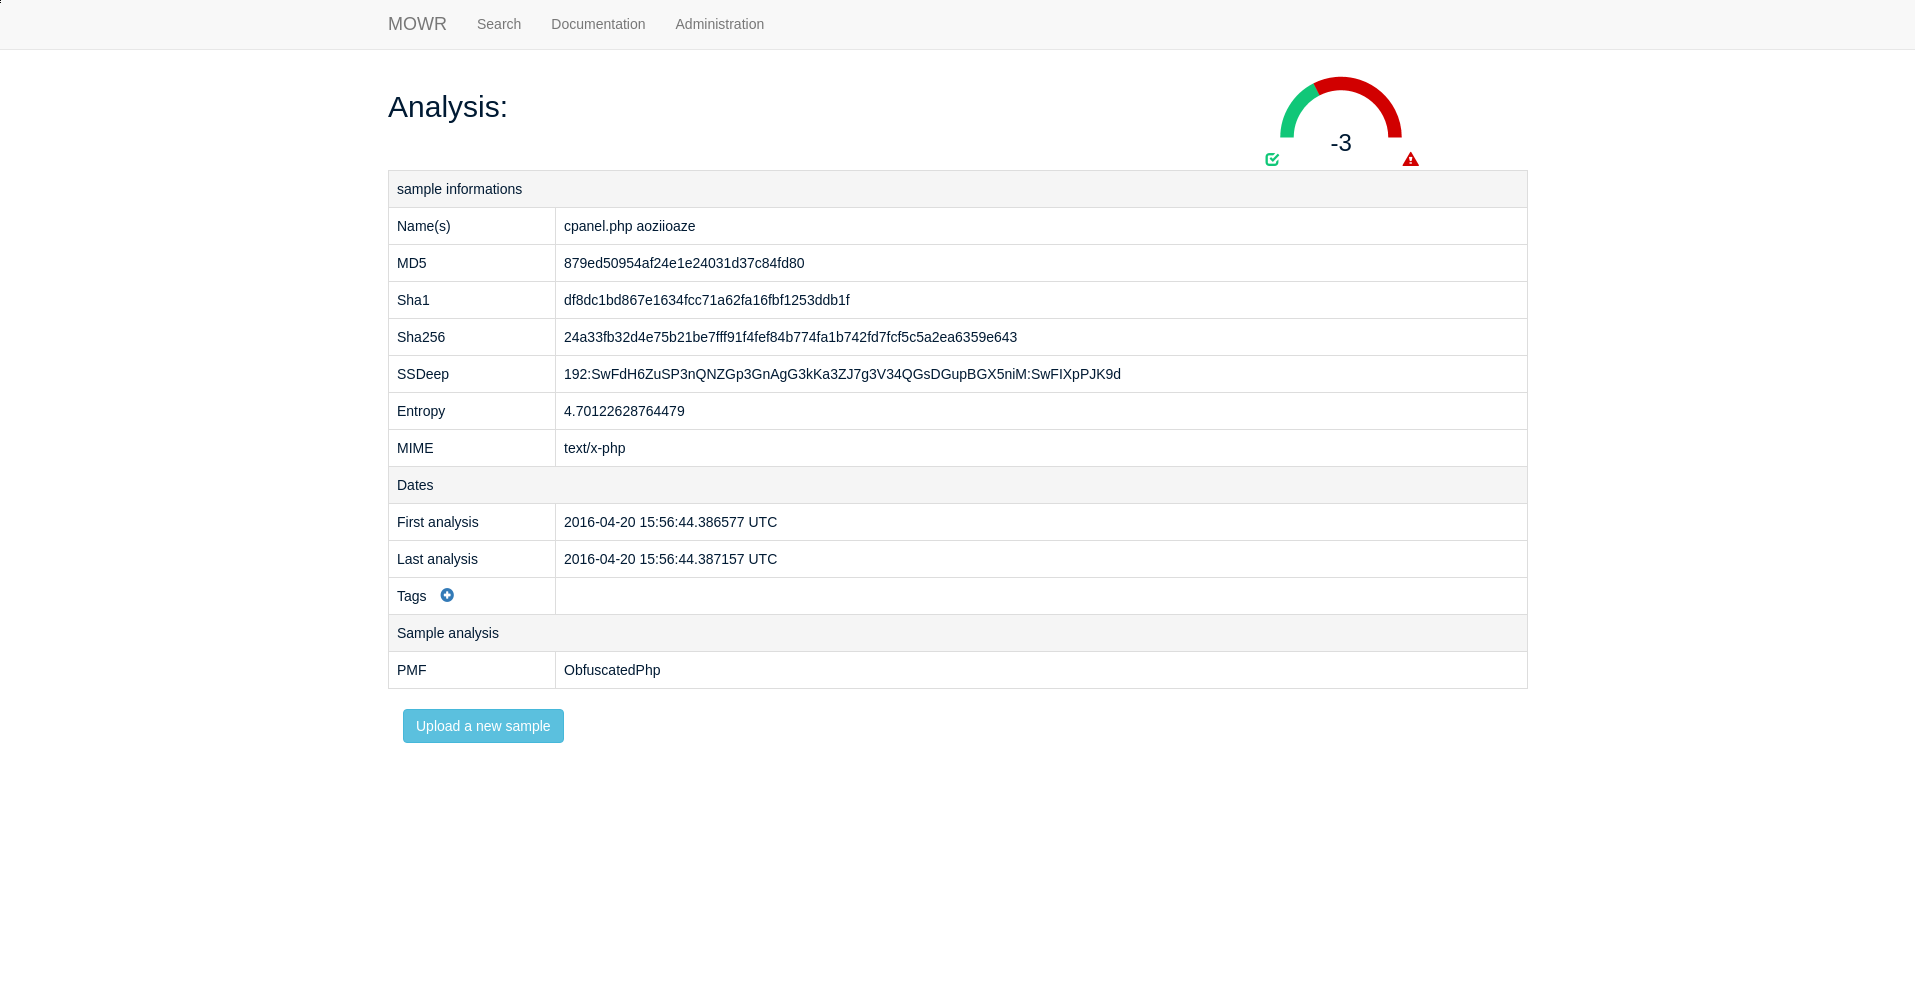Click the sample name cpanel.php aoziioaze

click(629, 226)
